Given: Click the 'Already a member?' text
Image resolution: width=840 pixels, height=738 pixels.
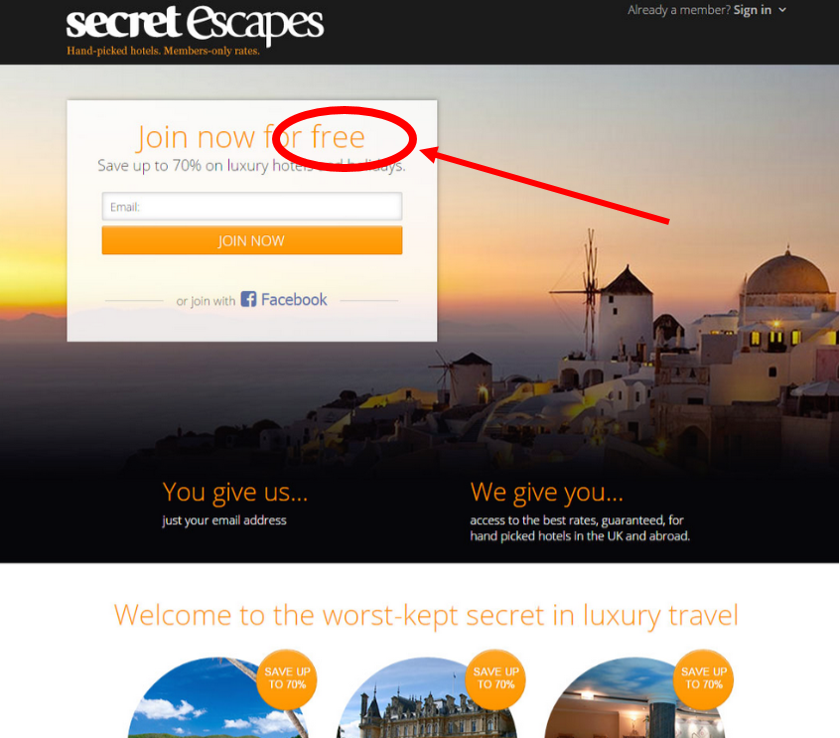Looking at the screenshot, I should point(679,10).
